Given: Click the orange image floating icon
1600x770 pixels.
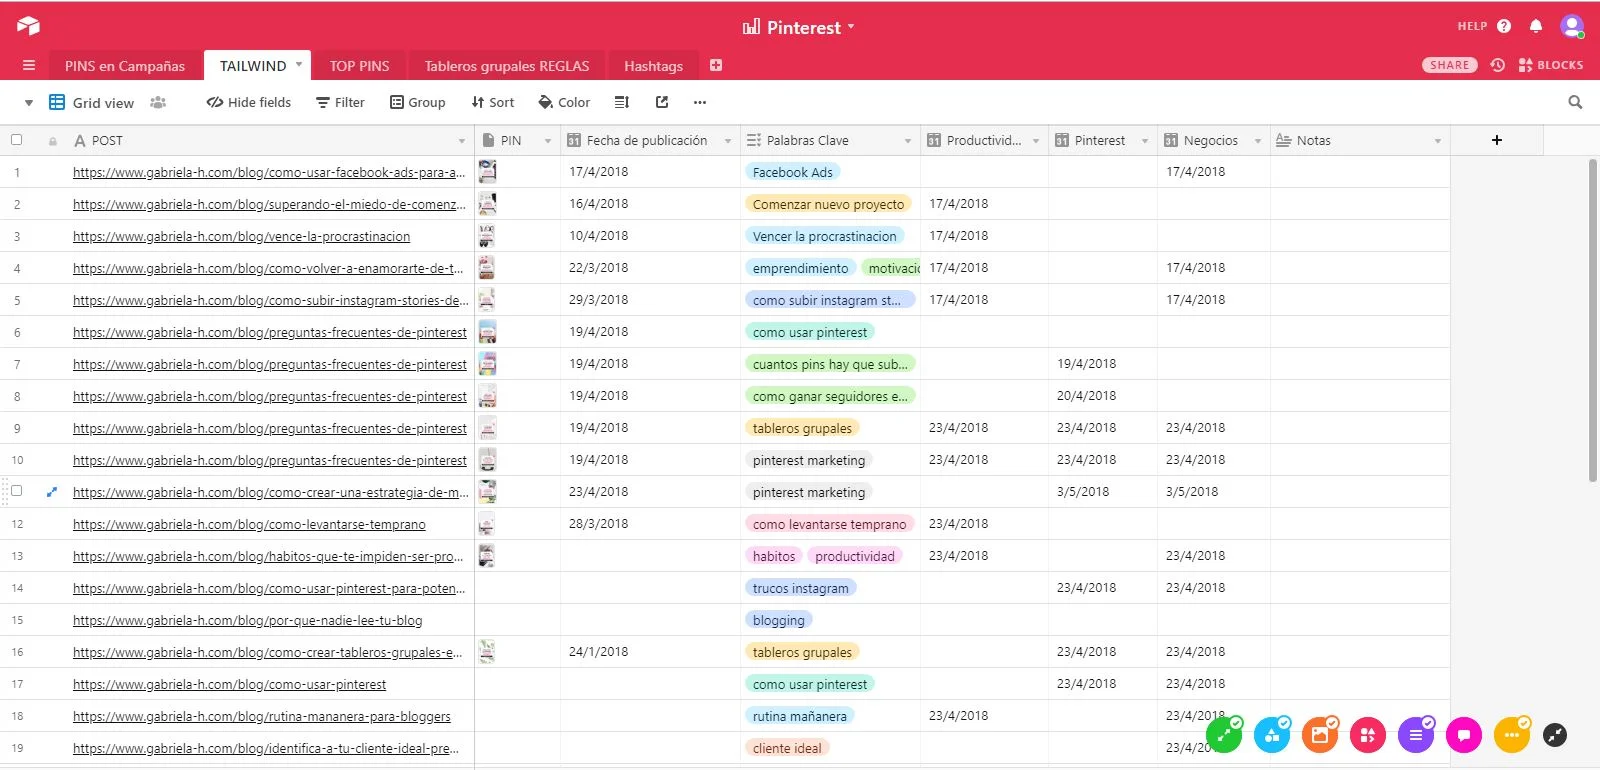Looking at the screenshot, I should tap(1320, 735).
